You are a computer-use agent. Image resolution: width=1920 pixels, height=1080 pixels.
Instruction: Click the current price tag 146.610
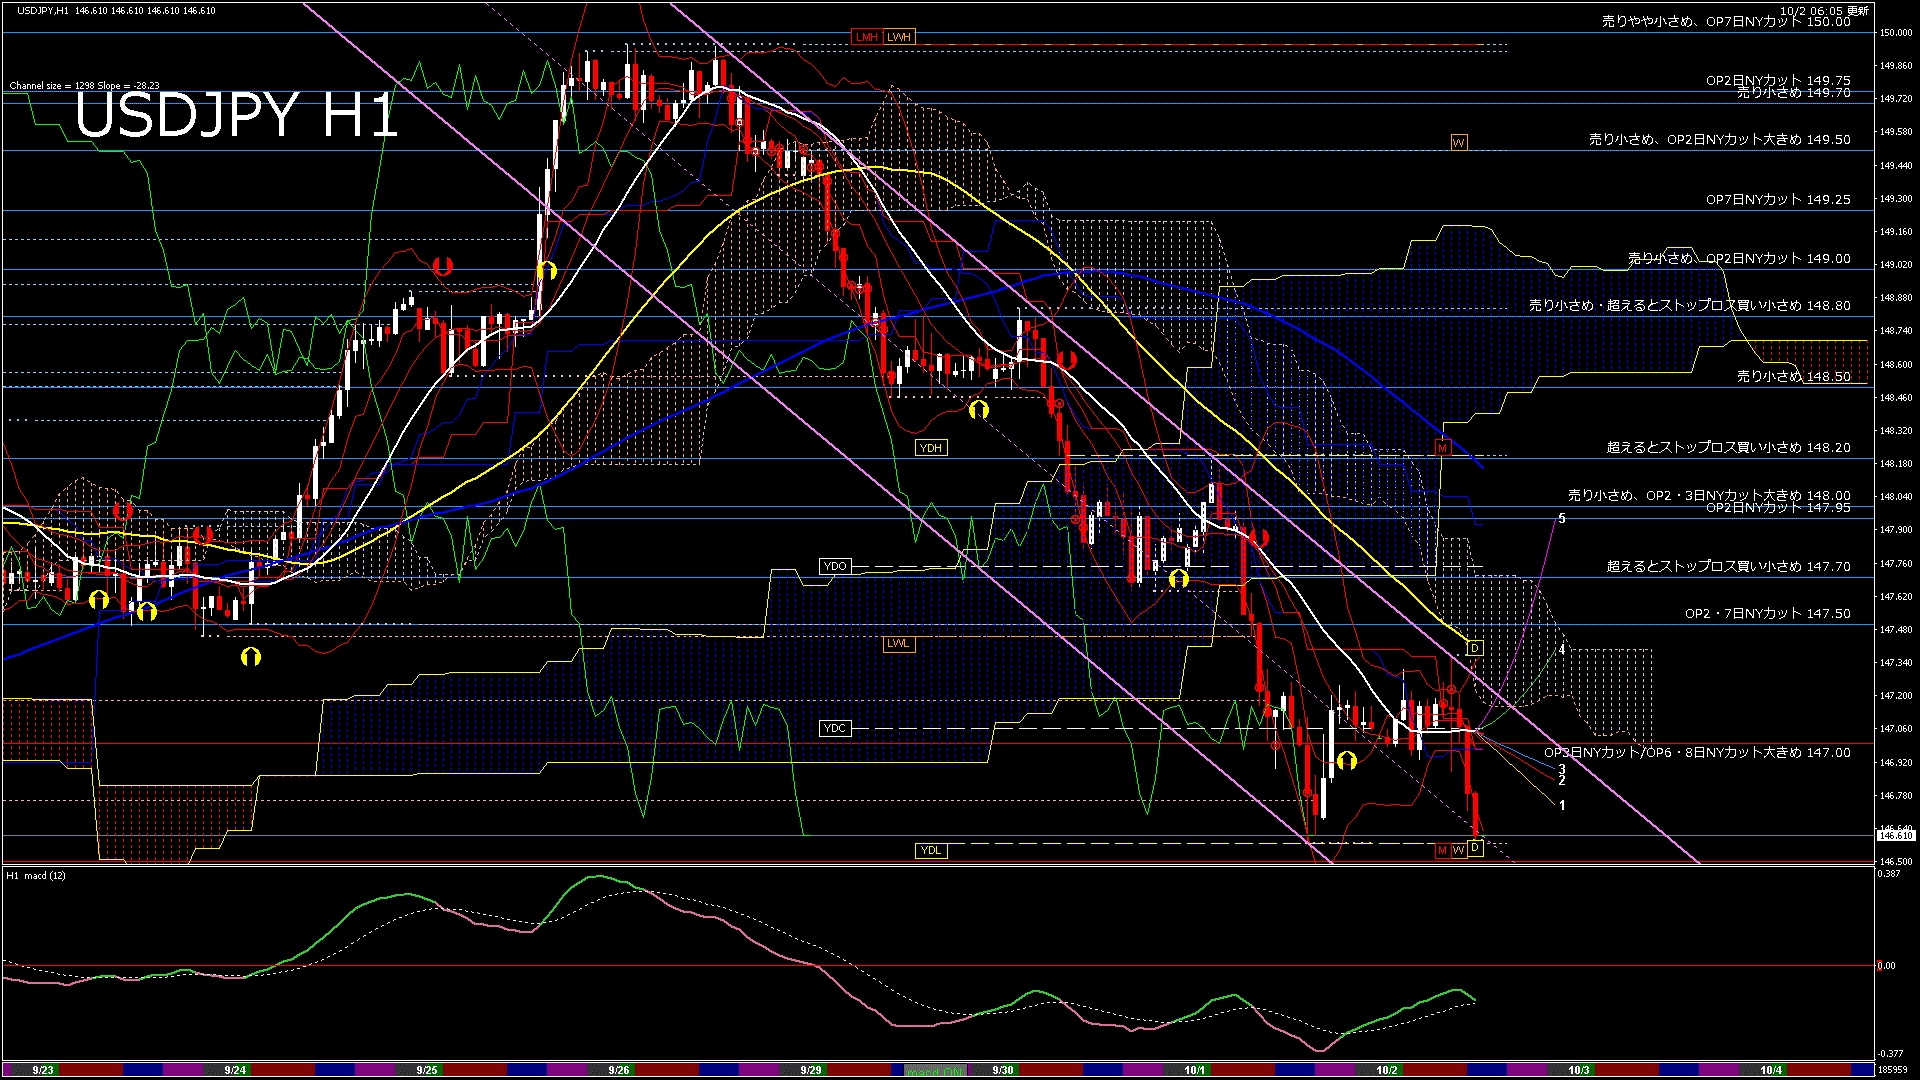(1896, 835)
